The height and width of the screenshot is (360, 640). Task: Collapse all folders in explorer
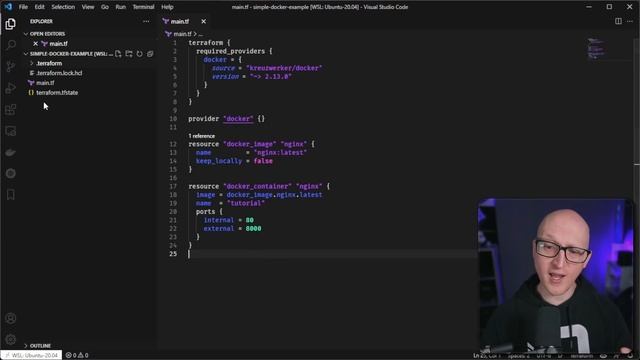tap(150, 53)
